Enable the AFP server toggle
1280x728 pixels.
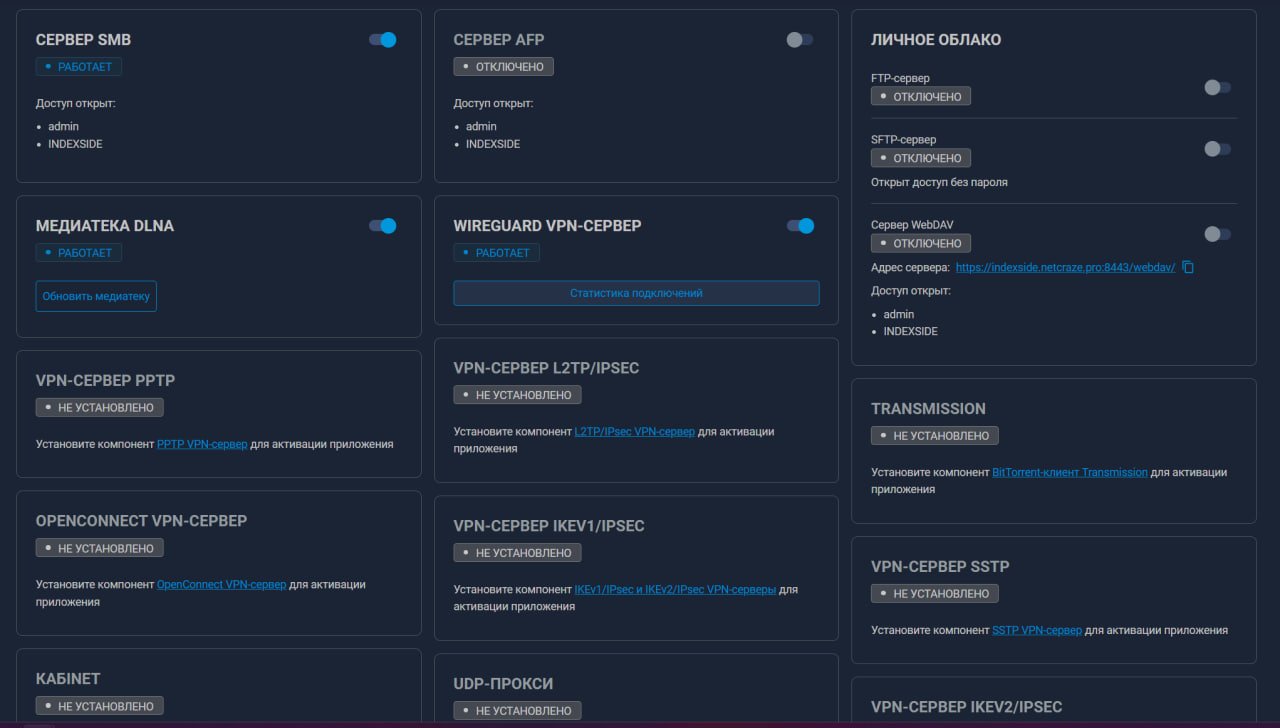pyautogui.click(x=799, y=40)
